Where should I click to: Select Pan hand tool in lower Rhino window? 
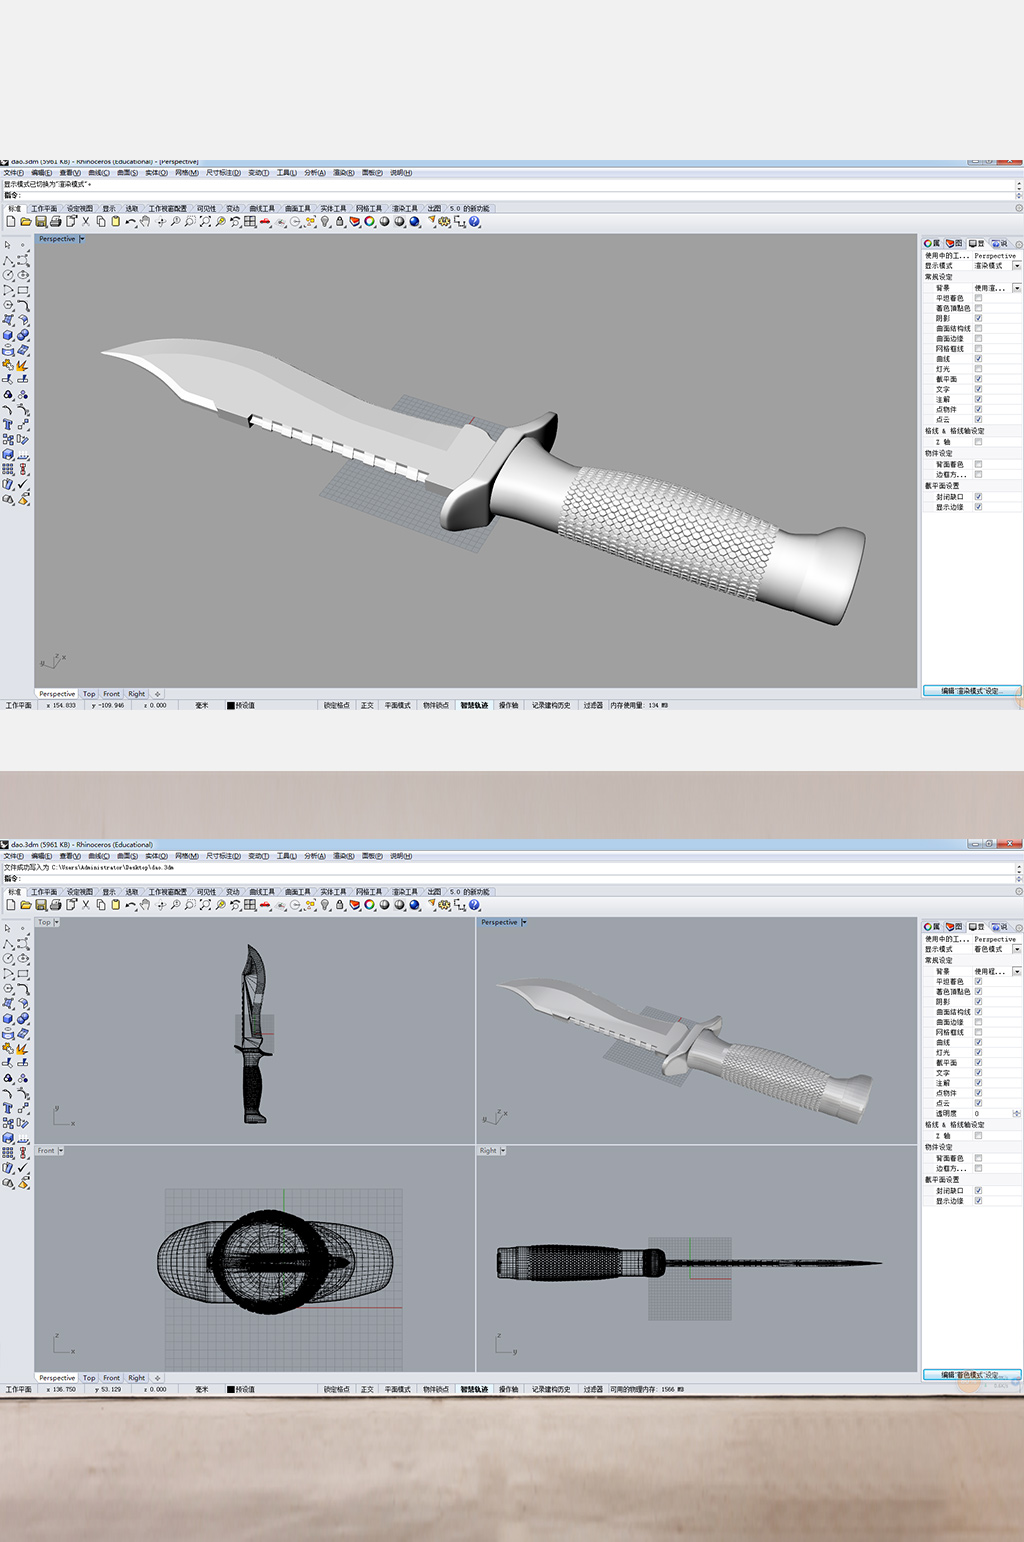pos(145,905)
